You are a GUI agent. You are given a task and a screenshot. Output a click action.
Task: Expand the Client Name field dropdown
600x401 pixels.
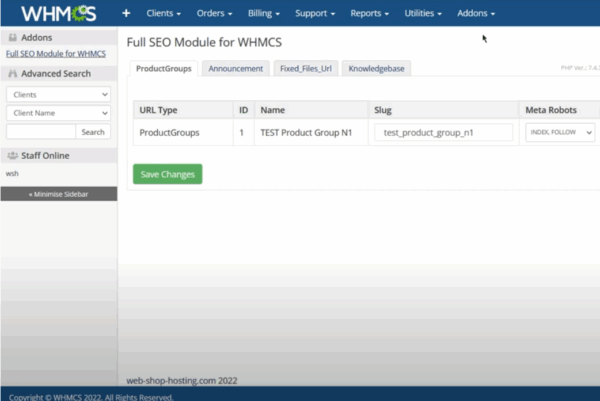[58, 113]
